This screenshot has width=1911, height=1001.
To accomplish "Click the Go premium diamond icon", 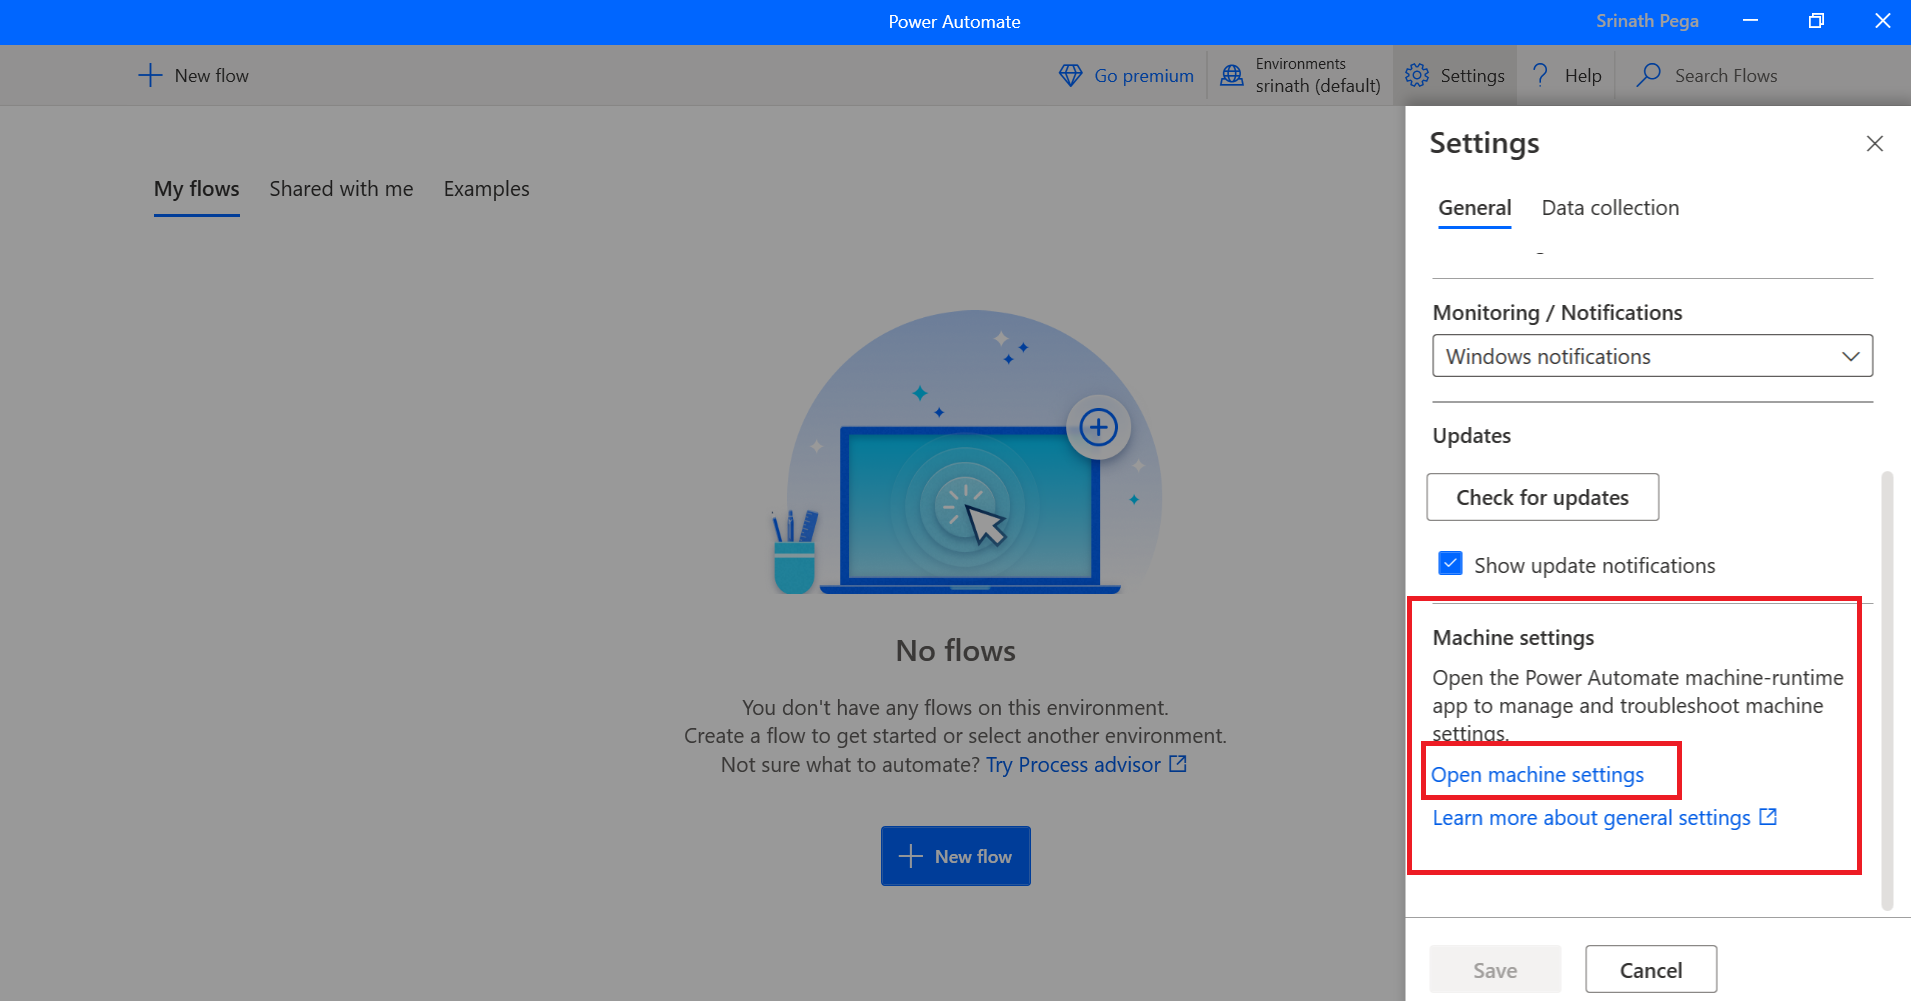I will (x=1070, y=76).
